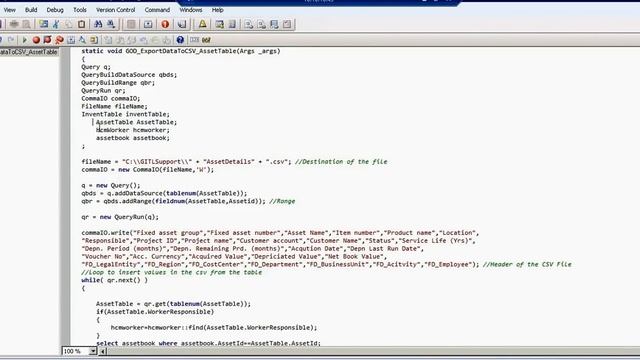Open the Version Control menu
Viewport: 640px width, 360px height.
(x=116, y=10)
